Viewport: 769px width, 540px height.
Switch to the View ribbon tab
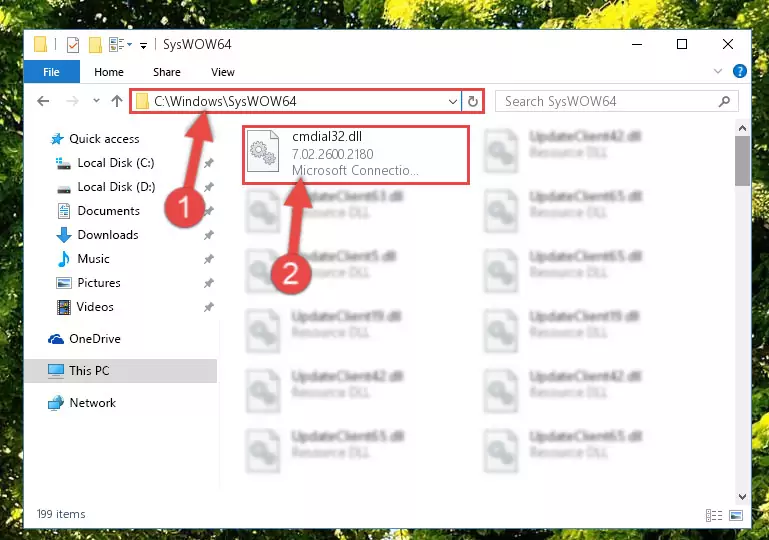[x=223, y=72]
